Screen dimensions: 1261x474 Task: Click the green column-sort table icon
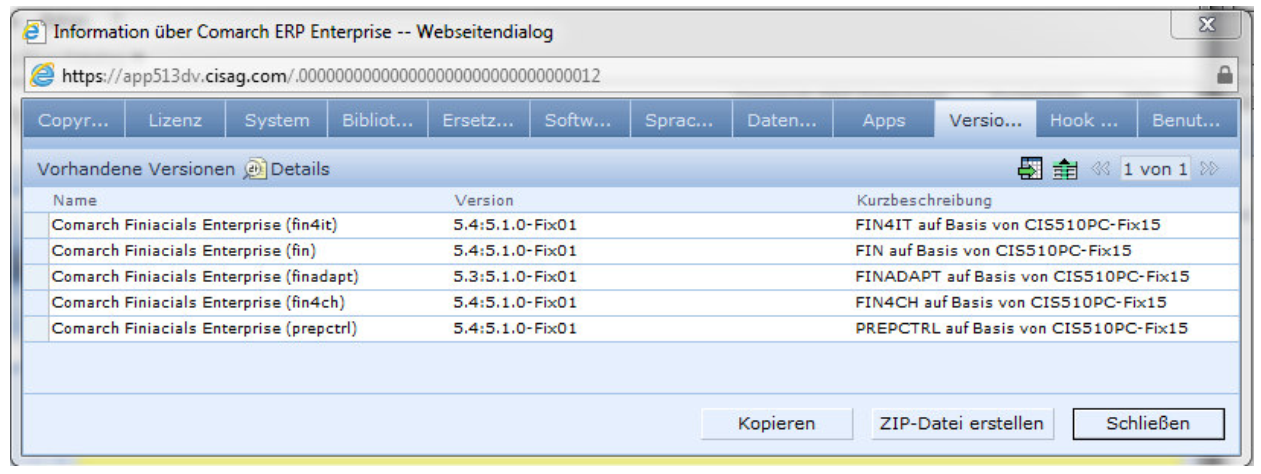[1064, 170]
